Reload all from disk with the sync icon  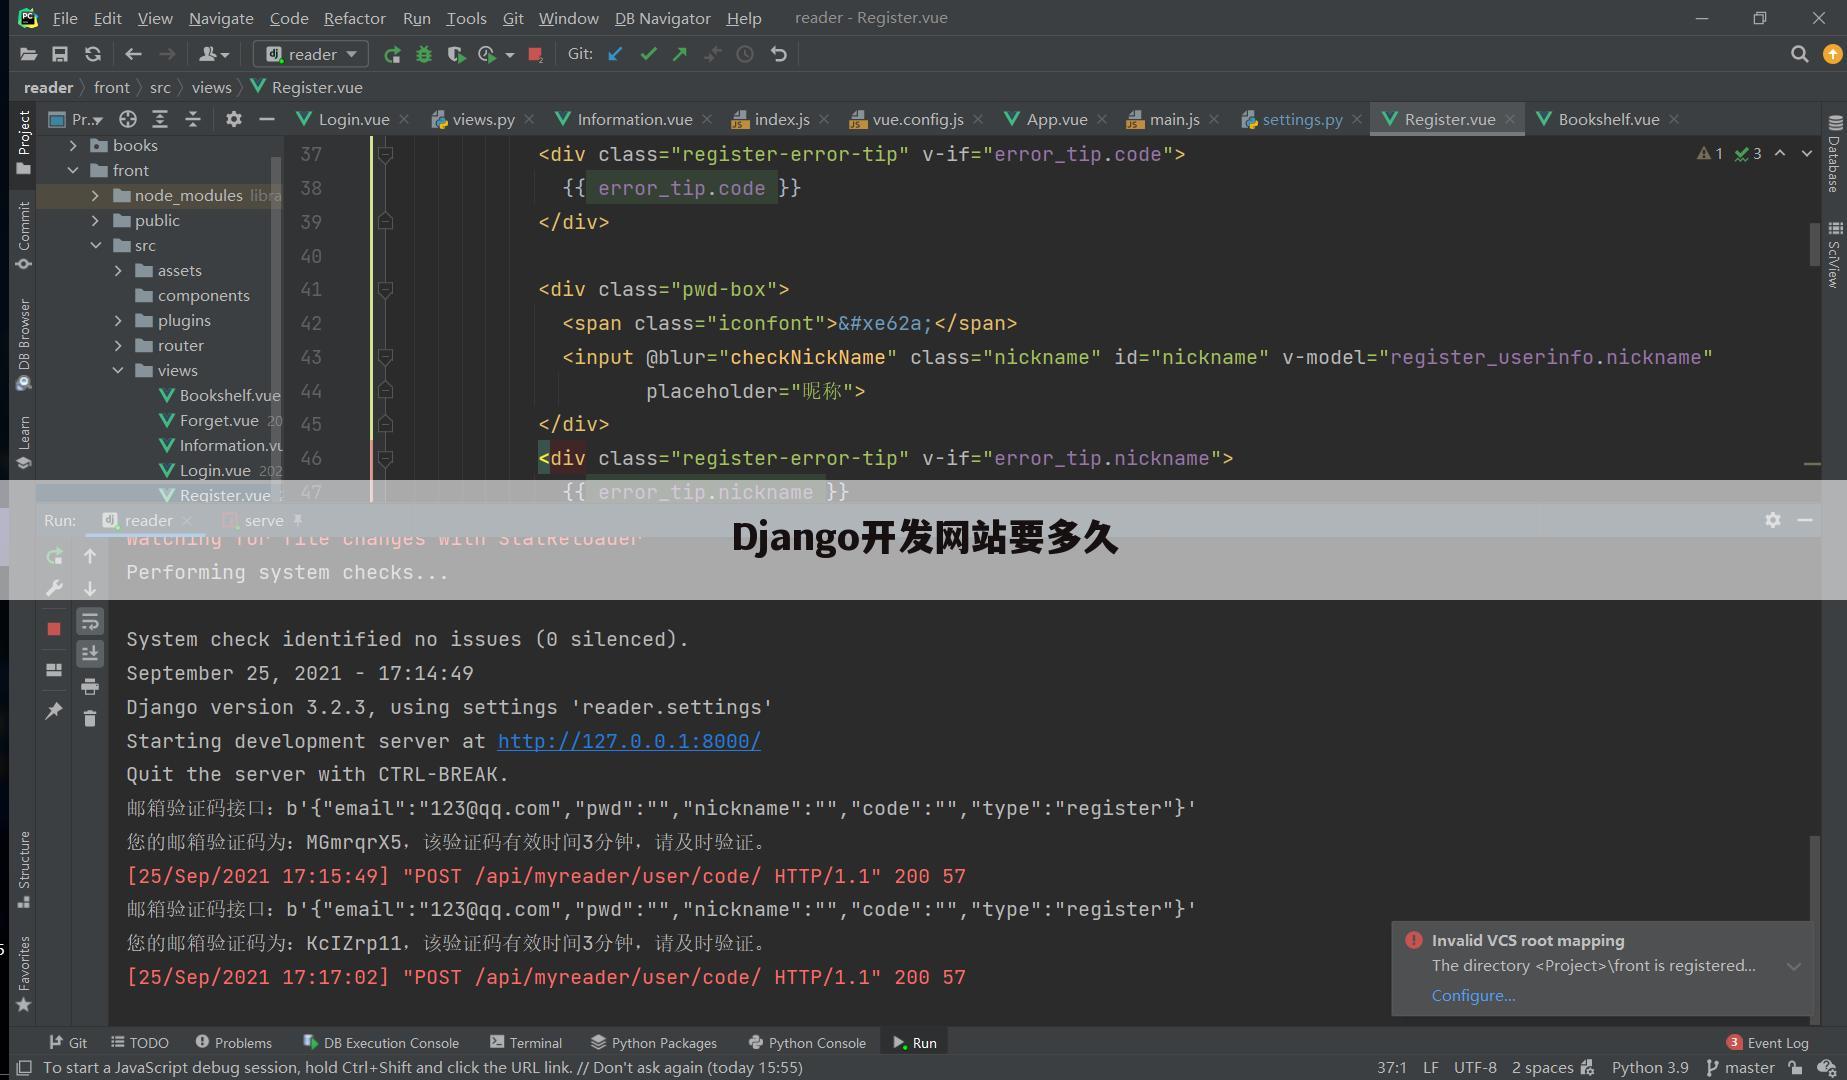(93, 54)
